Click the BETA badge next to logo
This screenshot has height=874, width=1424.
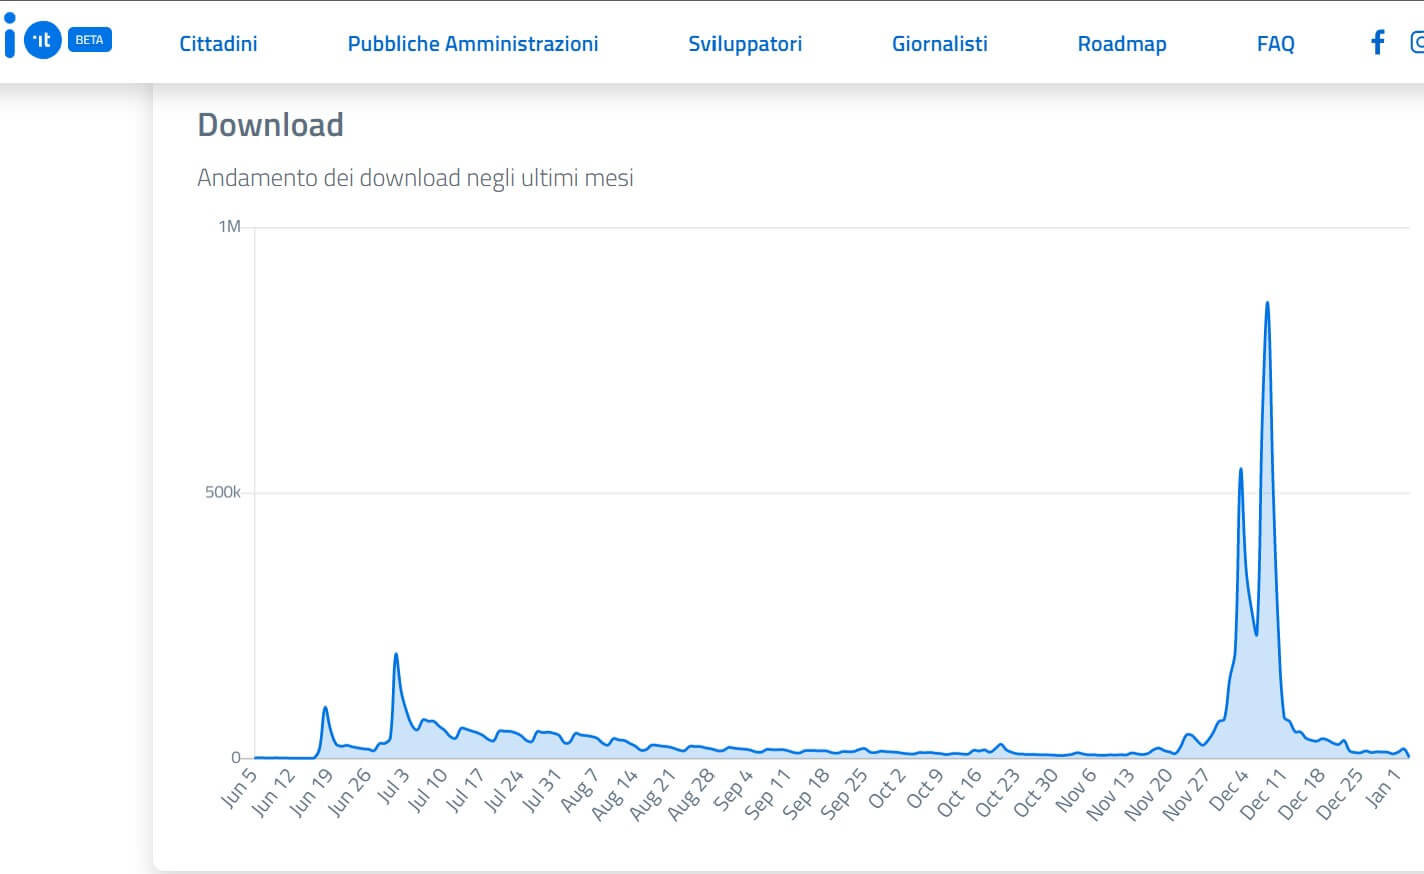click(89, 40)
